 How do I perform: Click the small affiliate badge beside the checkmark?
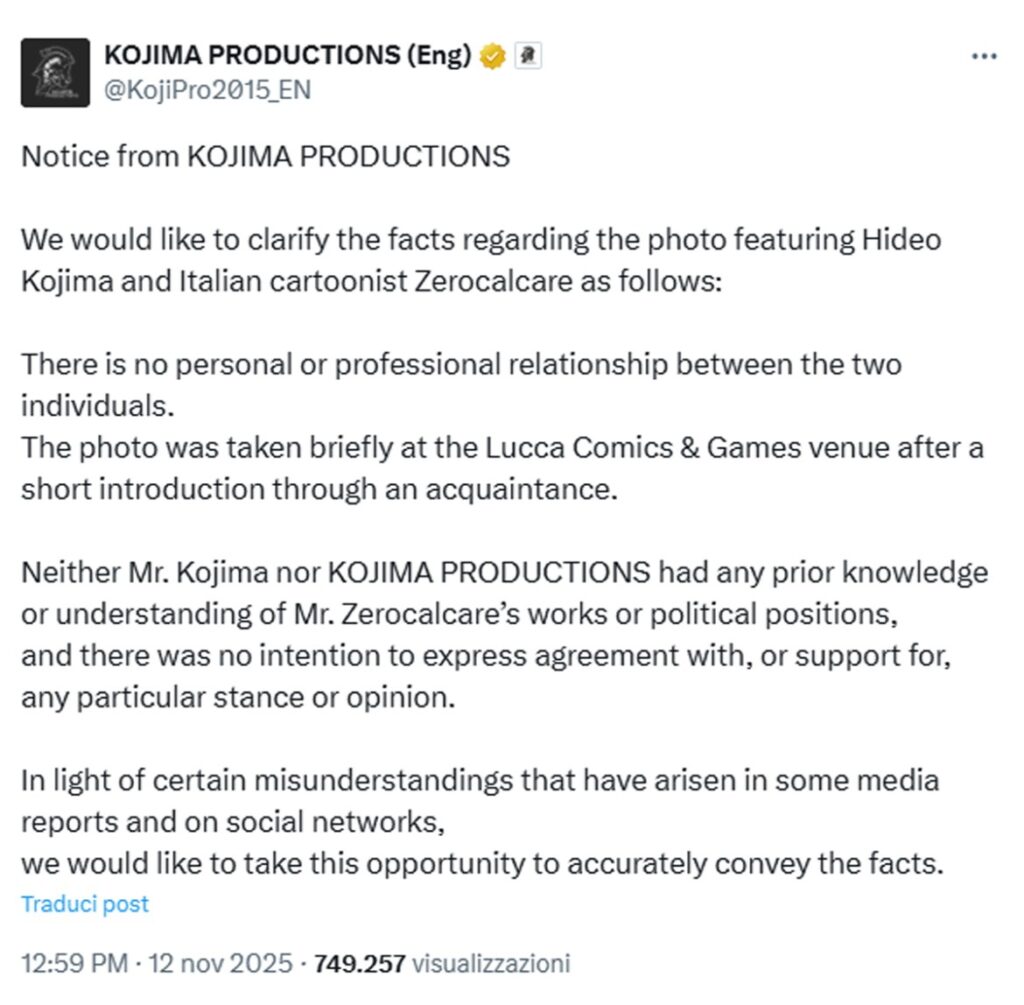point(527,56)
